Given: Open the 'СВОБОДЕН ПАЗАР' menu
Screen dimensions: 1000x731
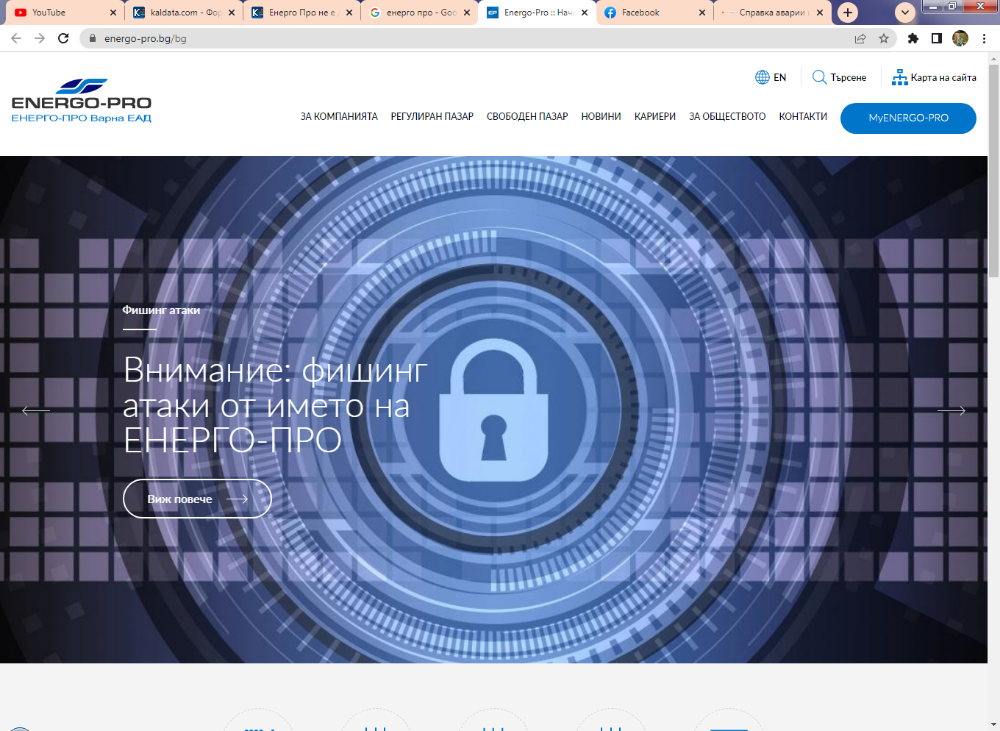Looking at the screenshot, I should tap(527, 117).
